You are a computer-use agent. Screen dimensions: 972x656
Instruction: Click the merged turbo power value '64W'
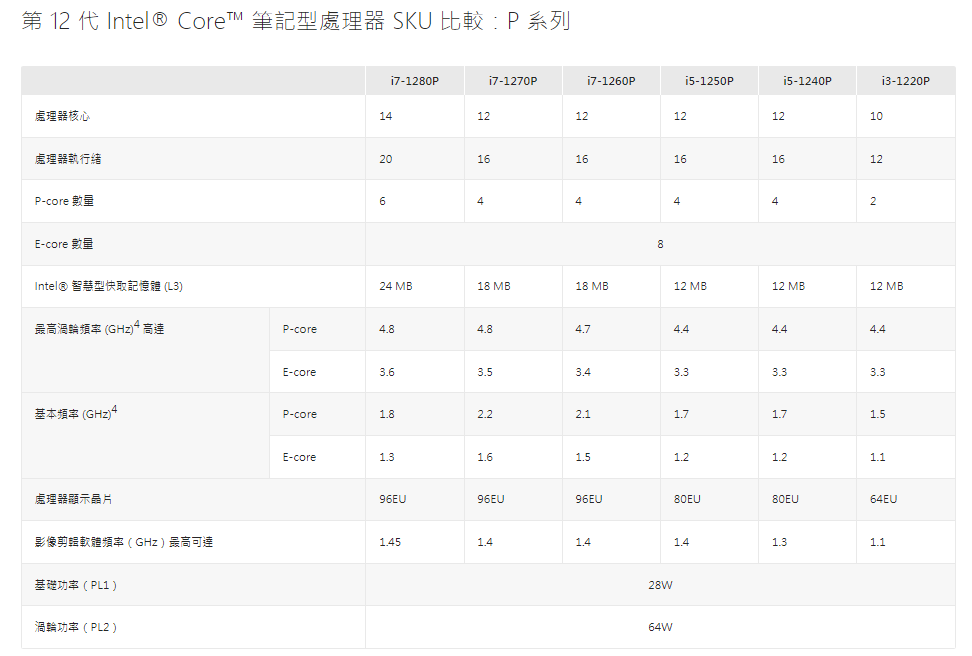[x=660, y=627]
